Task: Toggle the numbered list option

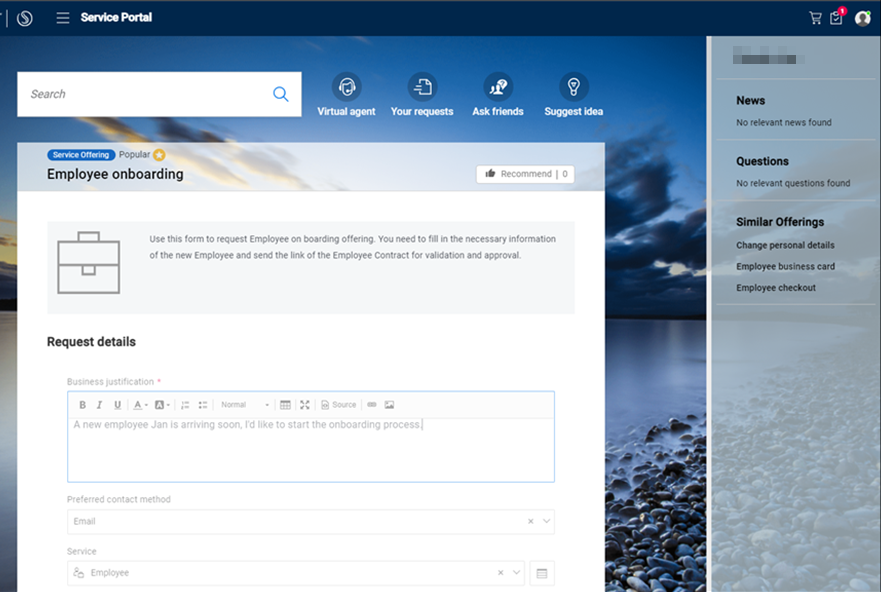Action: (x=185, y=404)
